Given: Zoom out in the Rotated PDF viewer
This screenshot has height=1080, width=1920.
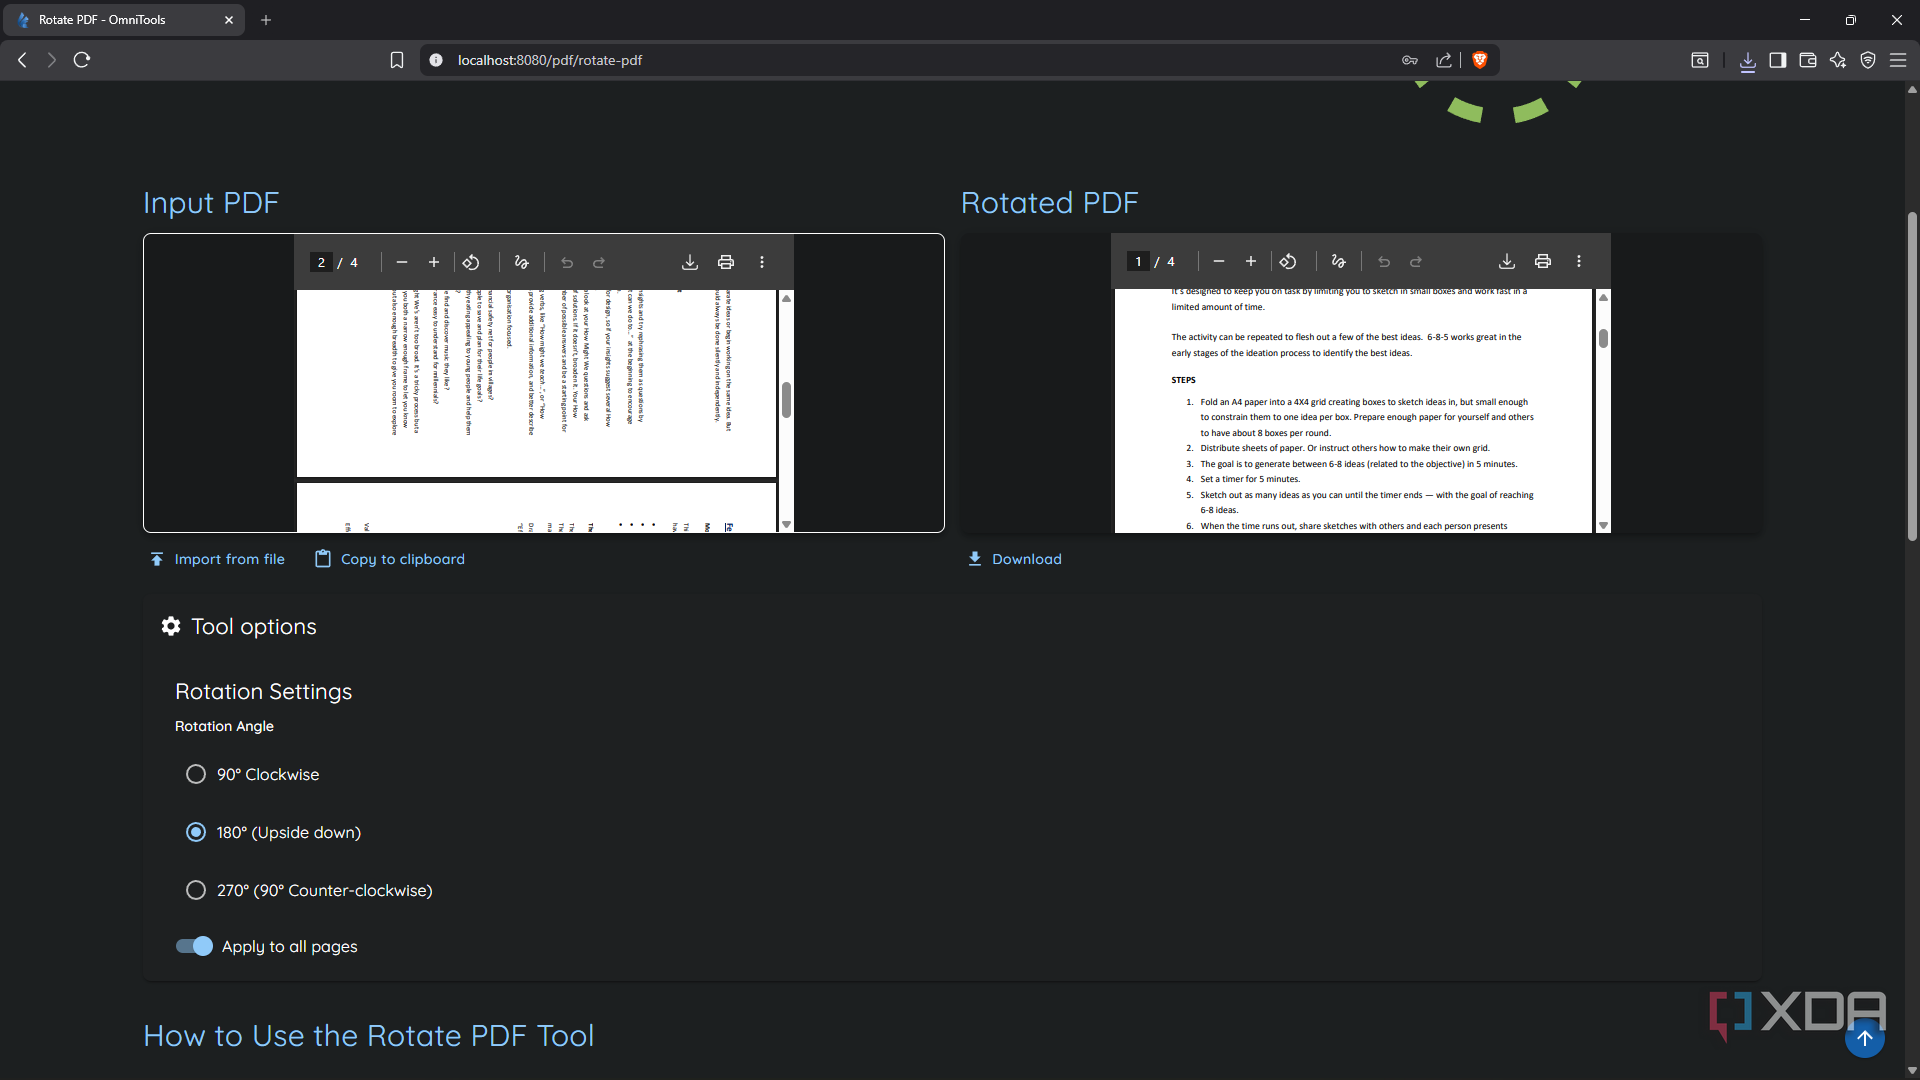Looking at the screenshot, I should click(x=1218, y=262).
